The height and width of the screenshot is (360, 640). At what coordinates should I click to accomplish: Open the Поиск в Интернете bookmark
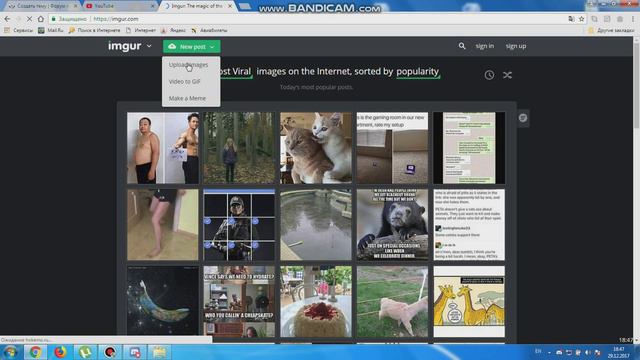(94, 30)
